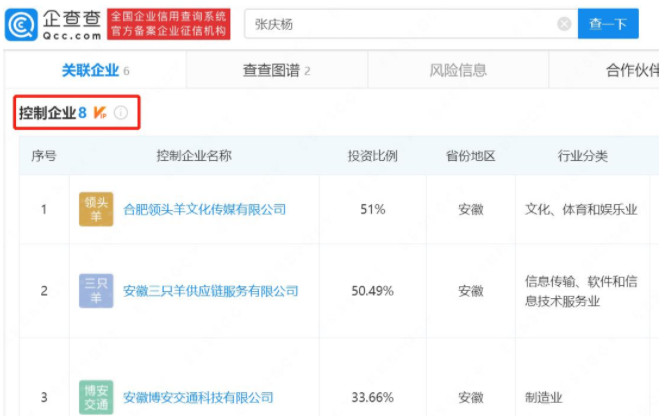Click the 全国企业信用查询系统 red banner
The height and width of the screenshot is (416, 666).
coord(169,24)
